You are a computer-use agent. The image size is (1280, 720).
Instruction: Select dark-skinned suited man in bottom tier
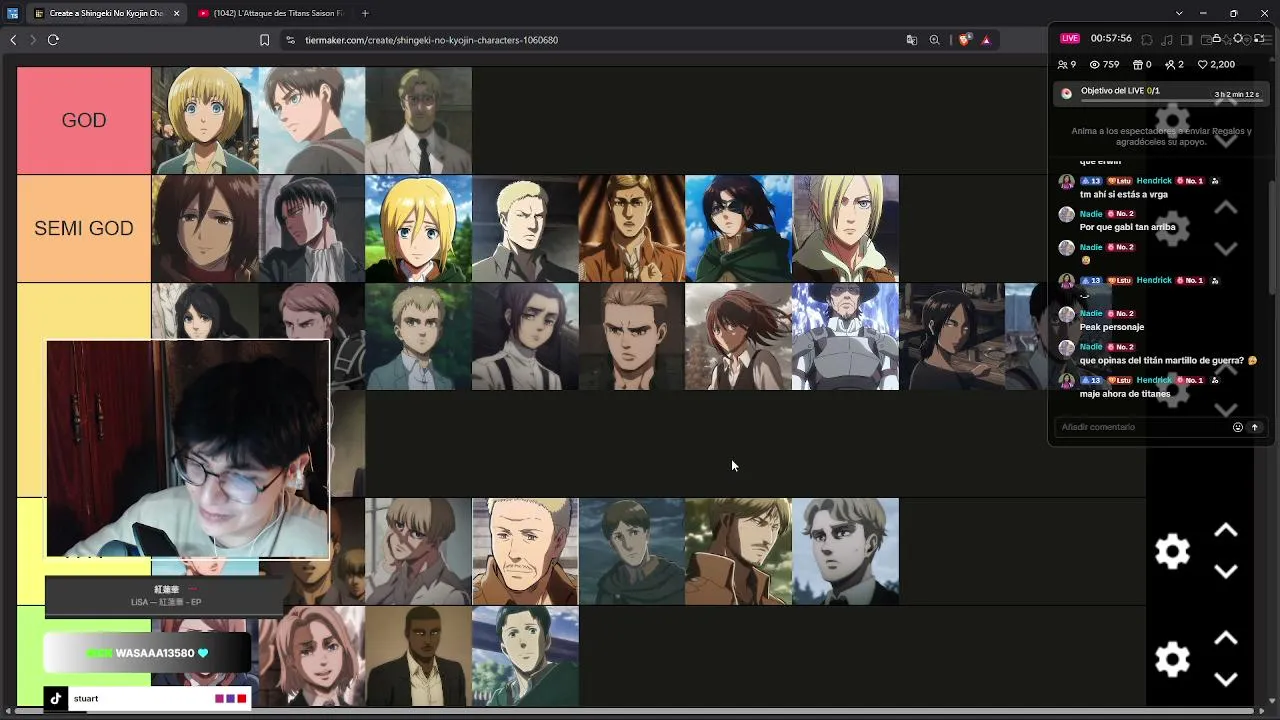[418, 656]
